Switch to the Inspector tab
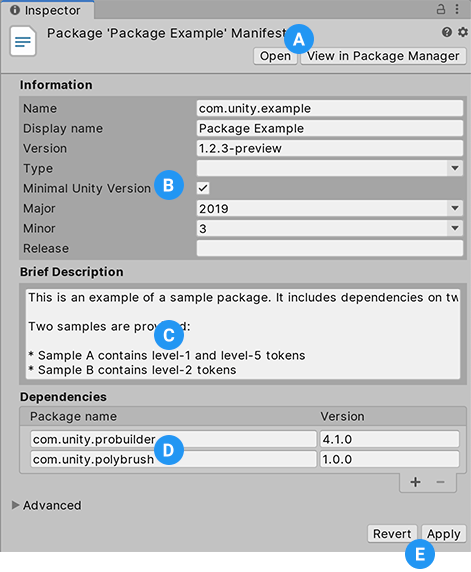 [x=47, y=10]
